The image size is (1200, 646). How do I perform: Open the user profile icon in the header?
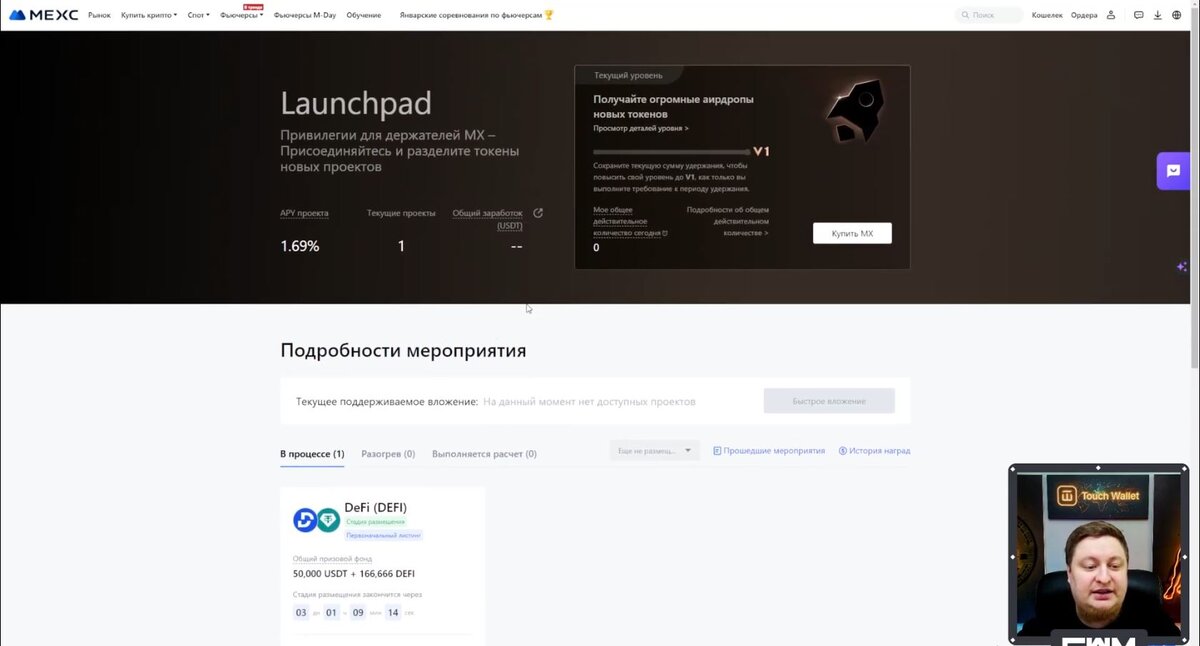click(x=1110, y=15)
